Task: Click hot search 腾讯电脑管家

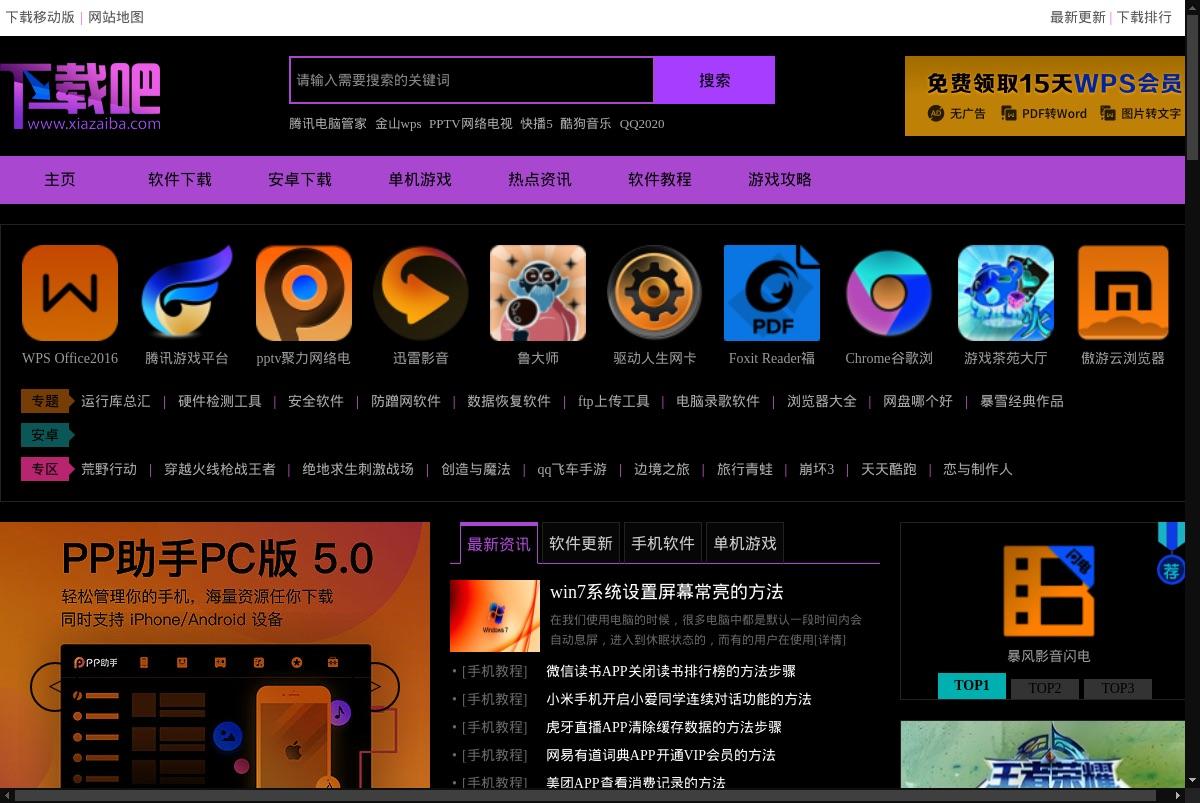Action: point(328,124)
